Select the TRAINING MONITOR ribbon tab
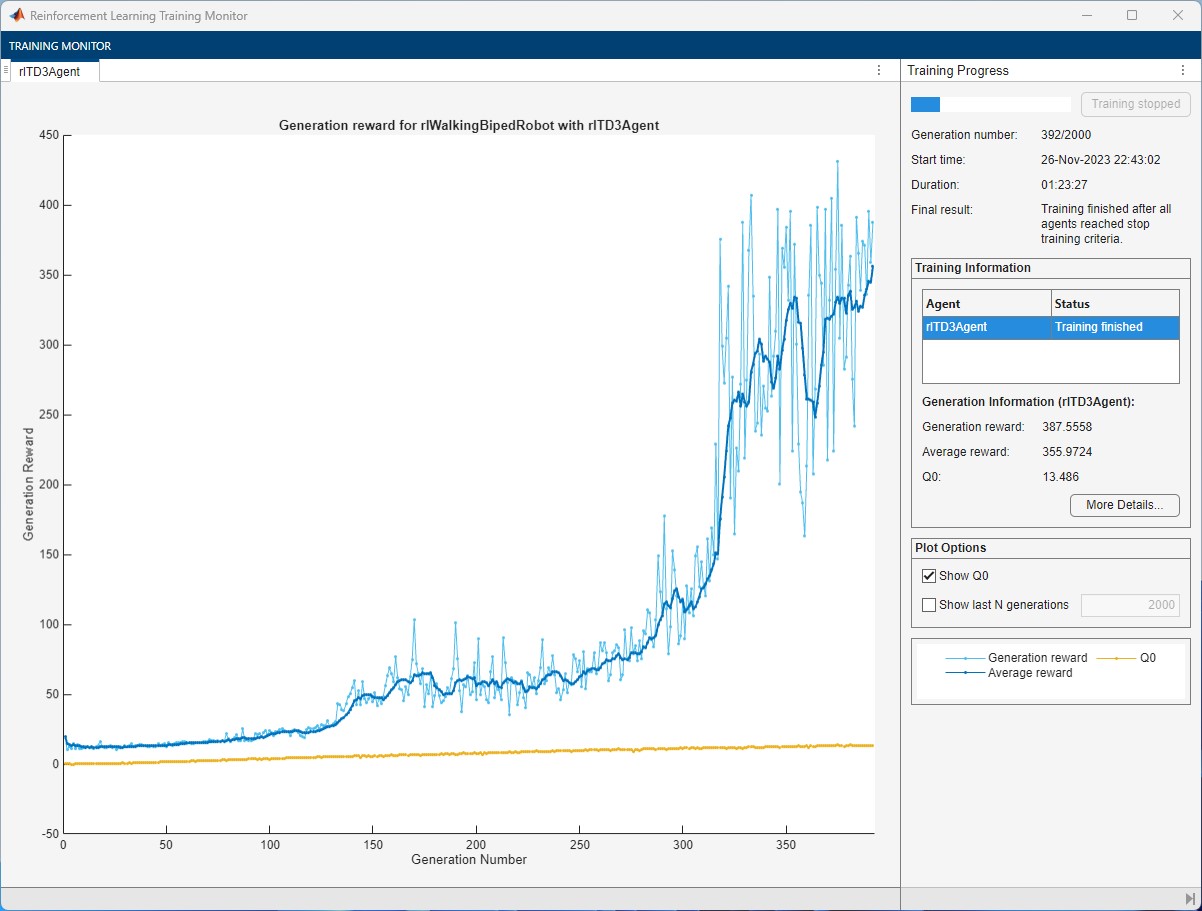Screen dimensions: 1202x911 coord(60,46)
